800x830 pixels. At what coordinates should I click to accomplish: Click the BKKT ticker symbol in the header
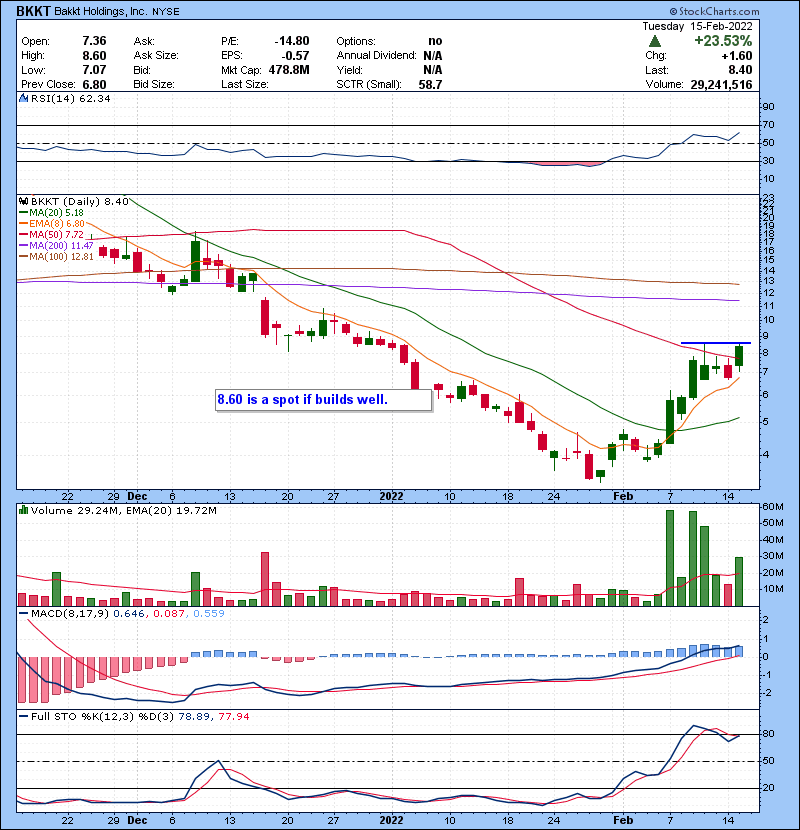(33, 11)
